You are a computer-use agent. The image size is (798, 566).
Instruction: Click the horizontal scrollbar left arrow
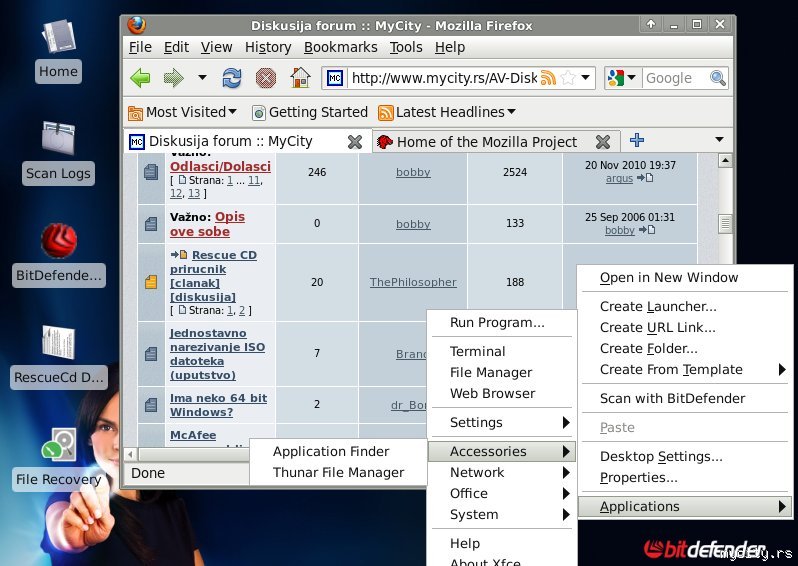131,454
